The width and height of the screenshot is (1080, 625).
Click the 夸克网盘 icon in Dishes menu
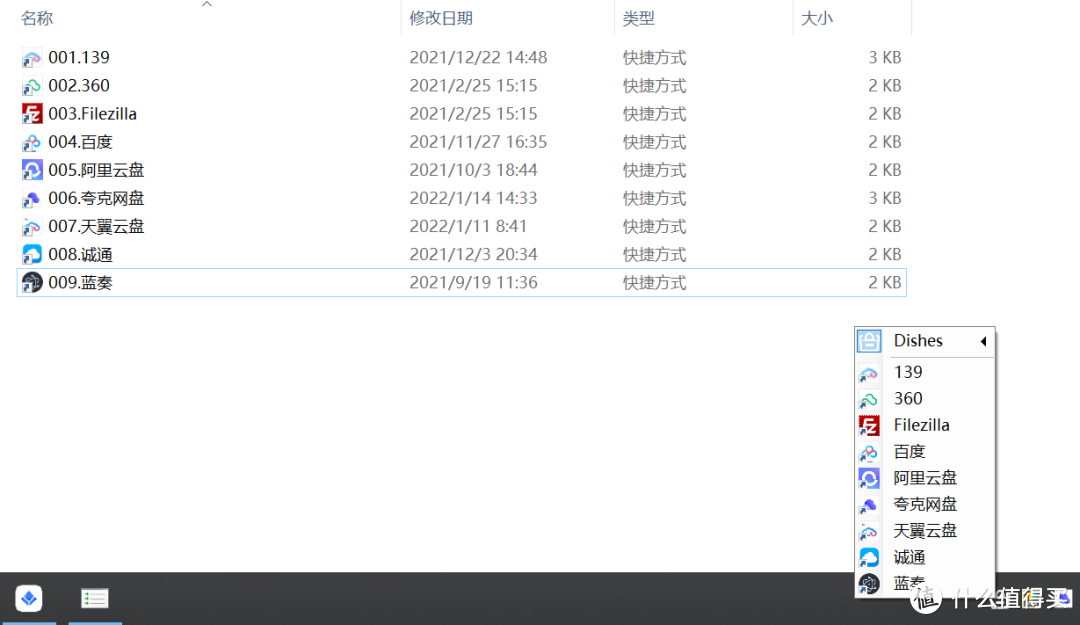click(x=869, y=505)
